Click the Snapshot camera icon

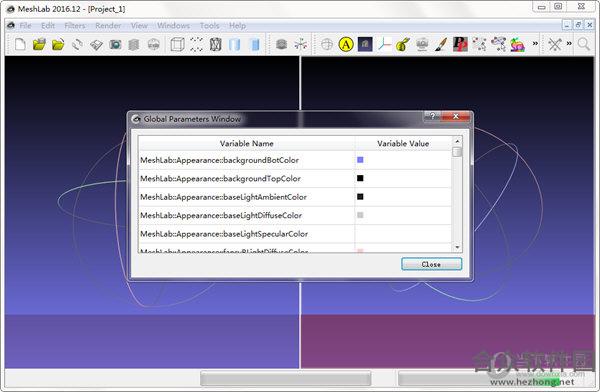pos(115,44)
